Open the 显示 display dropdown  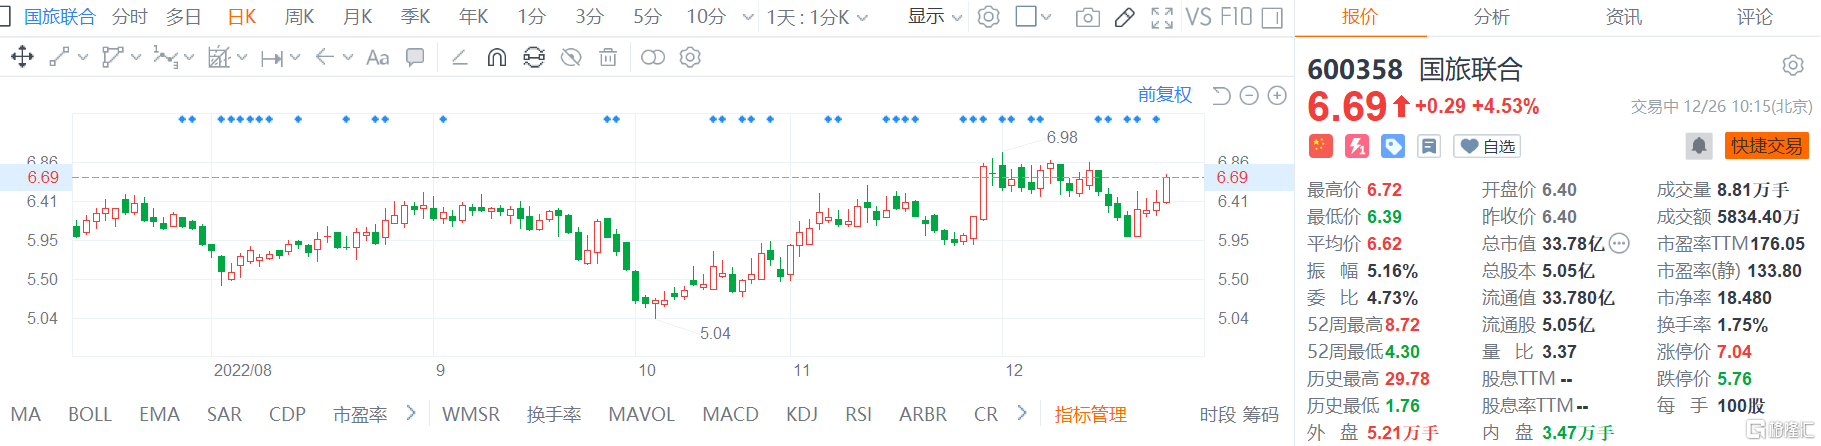point(935,17)
